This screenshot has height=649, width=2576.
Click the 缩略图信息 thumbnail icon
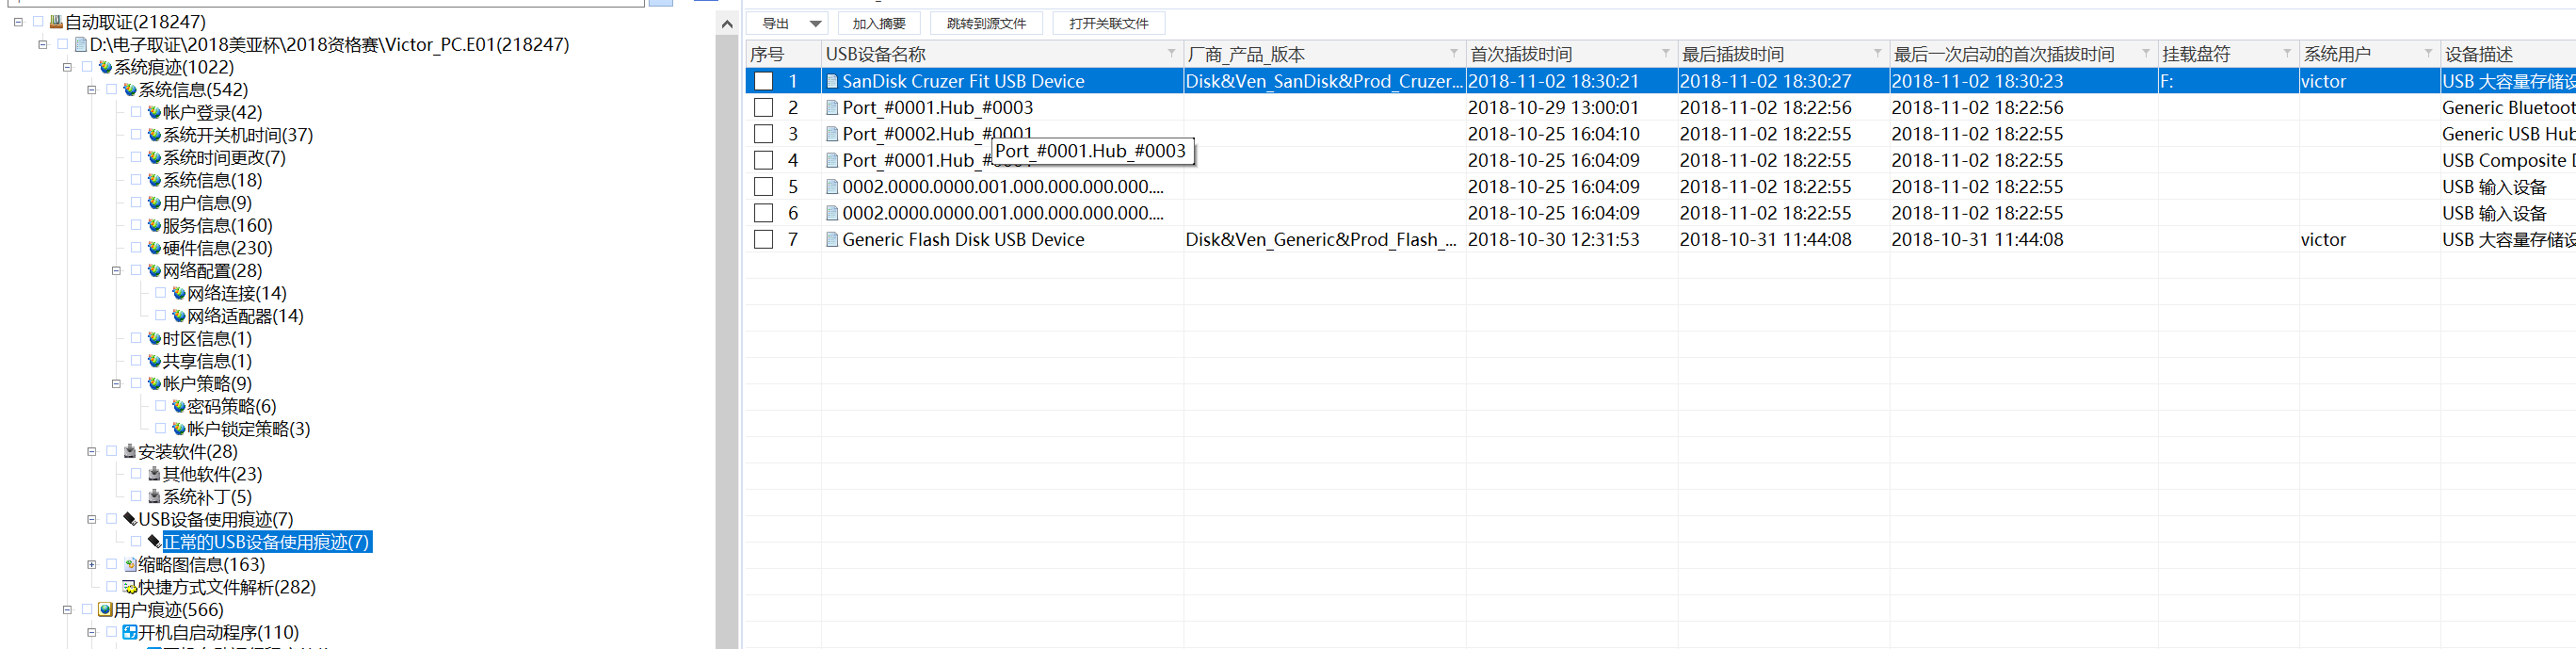point(130,565)
